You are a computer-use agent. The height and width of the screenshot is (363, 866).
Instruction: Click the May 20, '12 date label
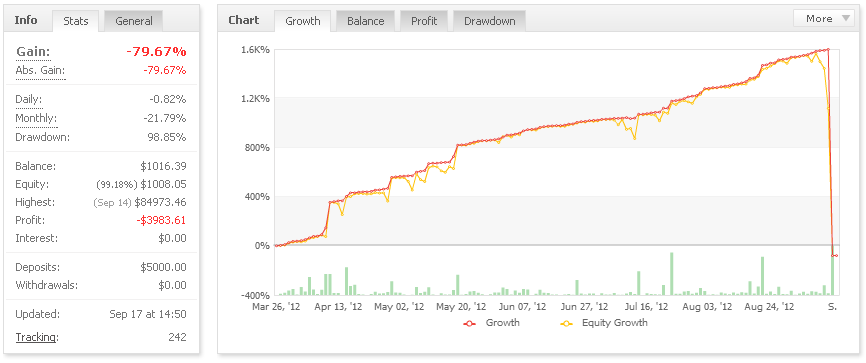click(461, 306)
